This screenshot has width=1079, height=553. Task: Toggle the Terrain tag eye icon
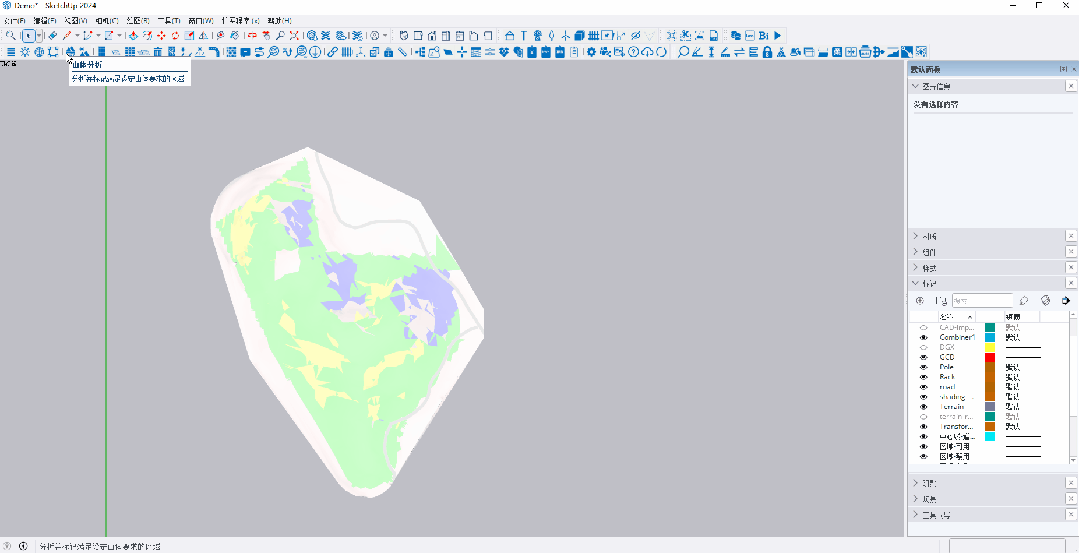pos(923,407)
